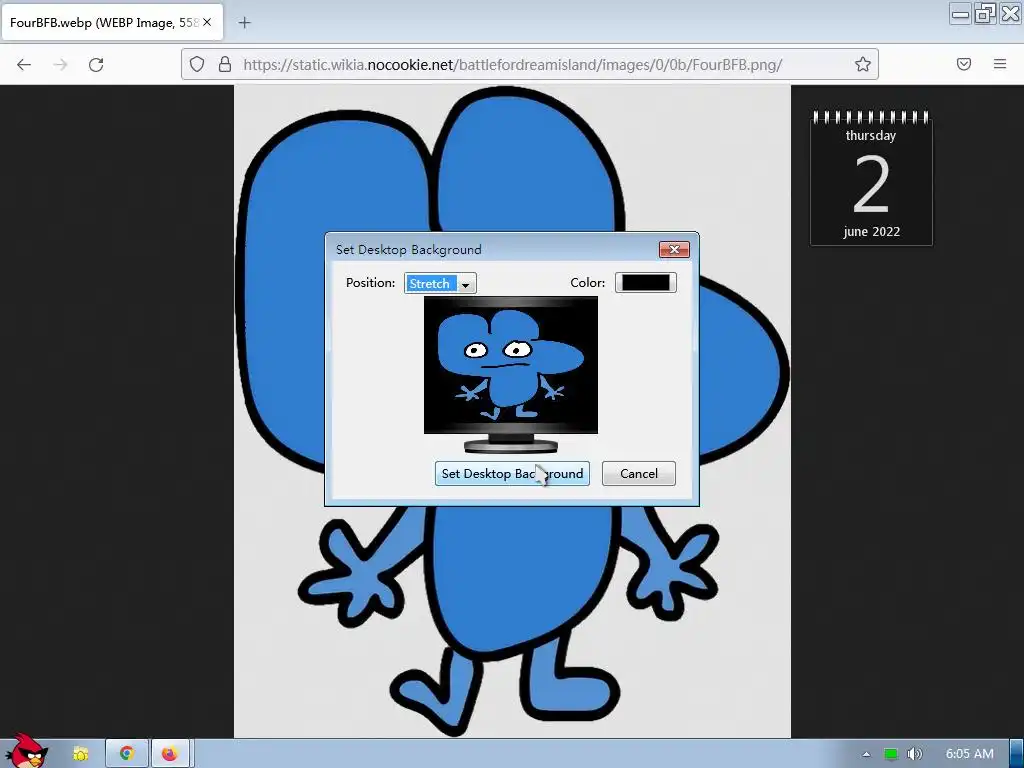Close the FourBFB.webp tab

point(207,22)
